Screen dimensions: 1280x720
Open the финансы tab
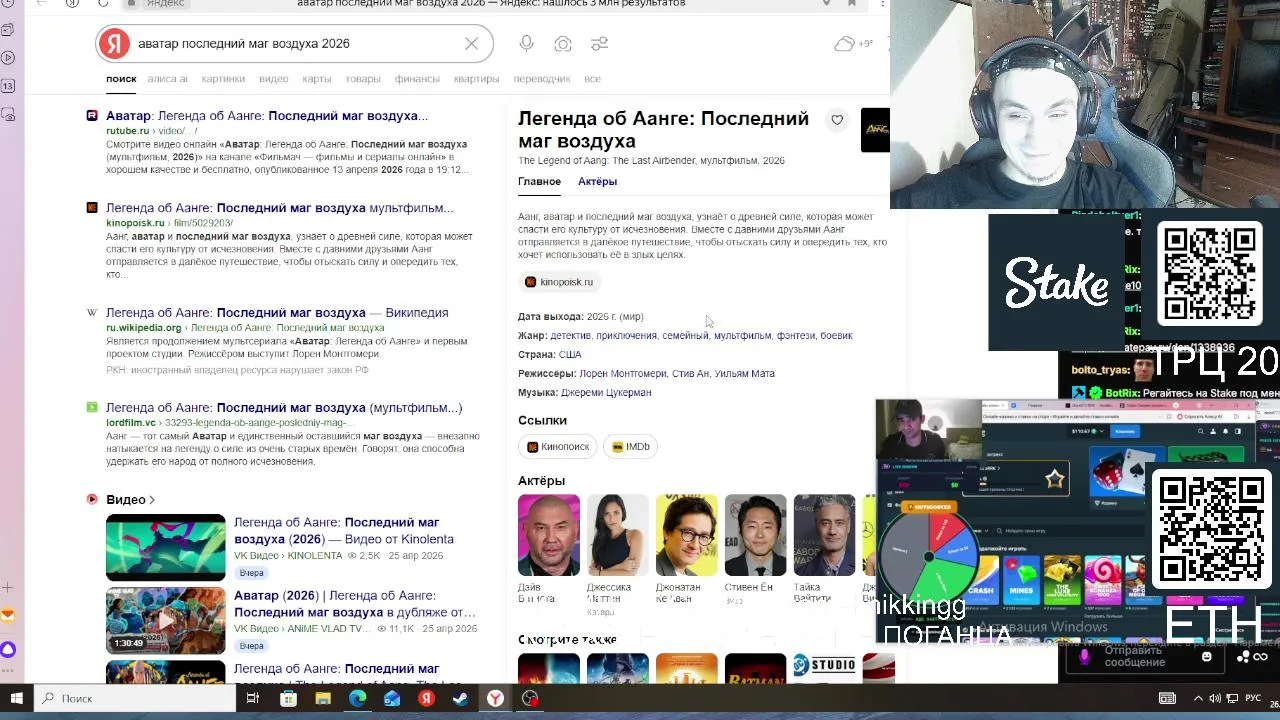pos(417,79)
